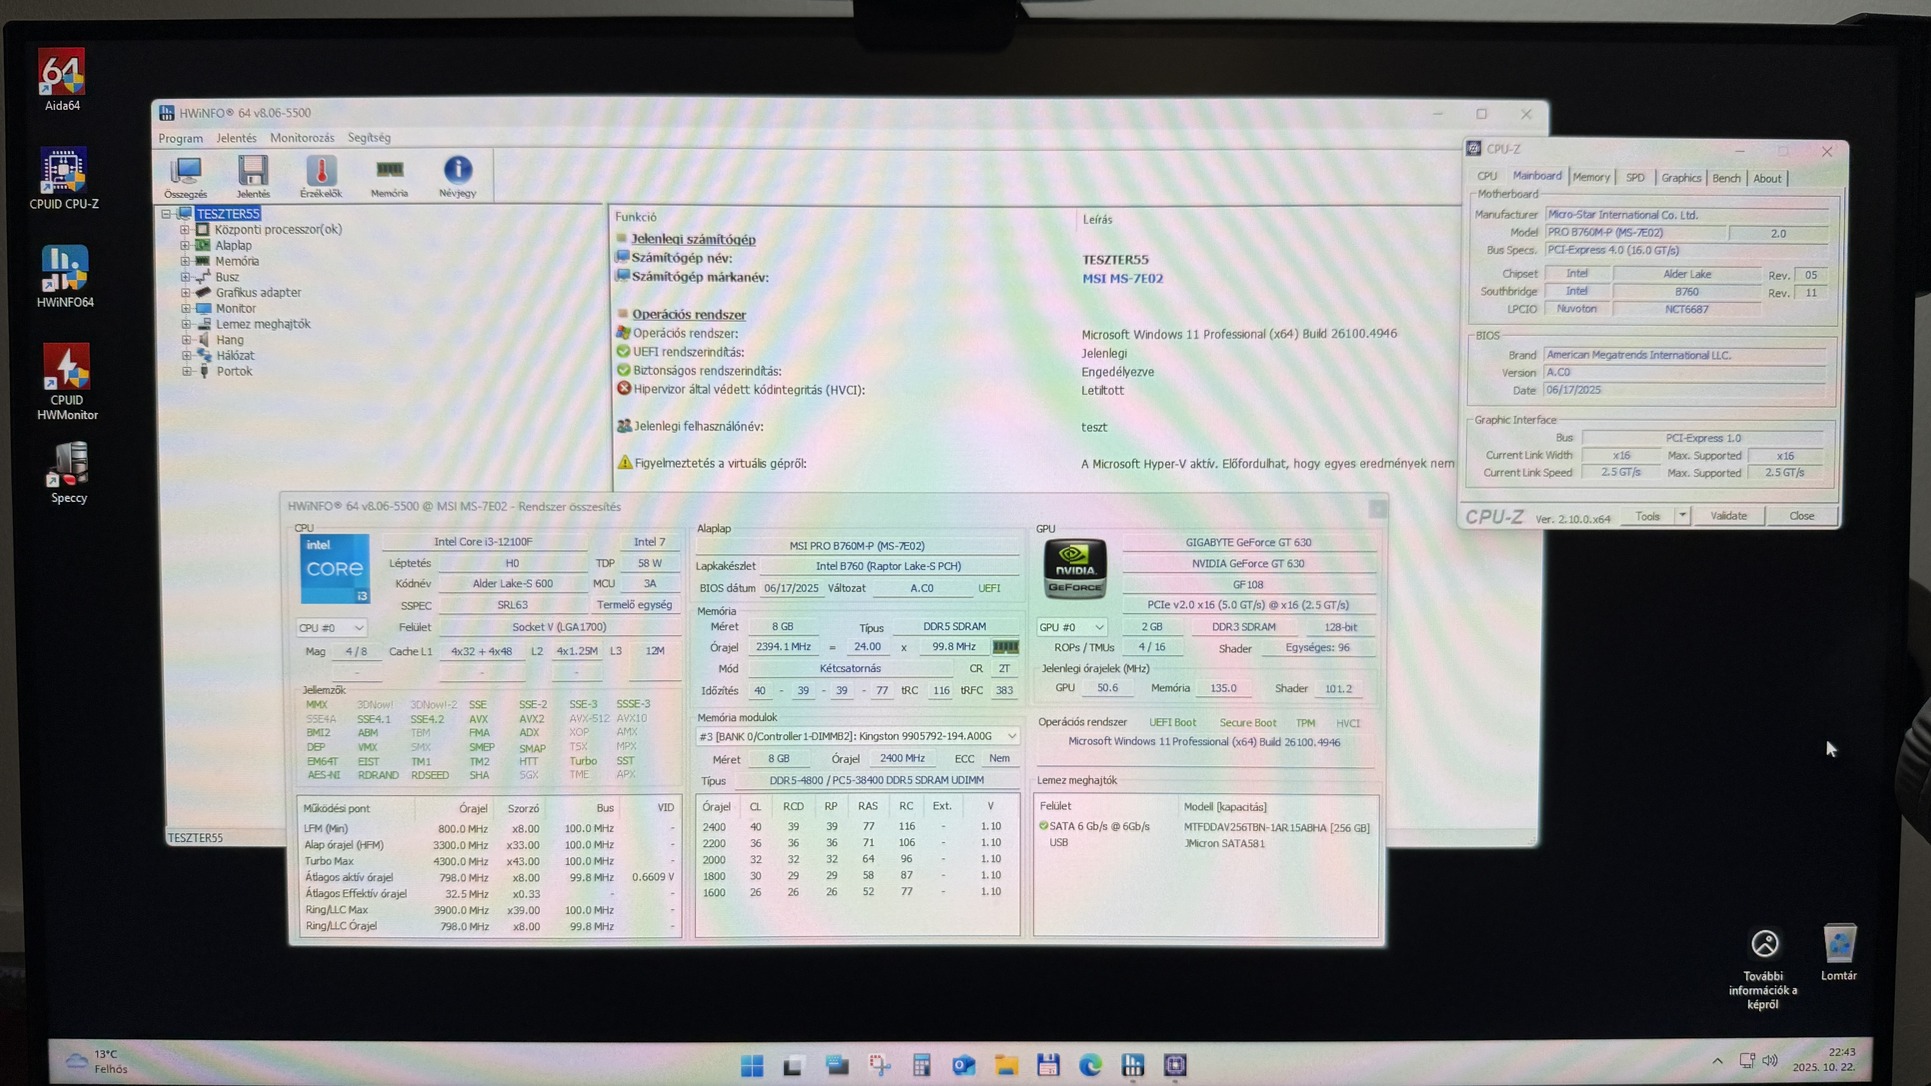Click the Tools button in CPU-Z
Screen dimensions: 1931x1086
[x=1647, y=516]
